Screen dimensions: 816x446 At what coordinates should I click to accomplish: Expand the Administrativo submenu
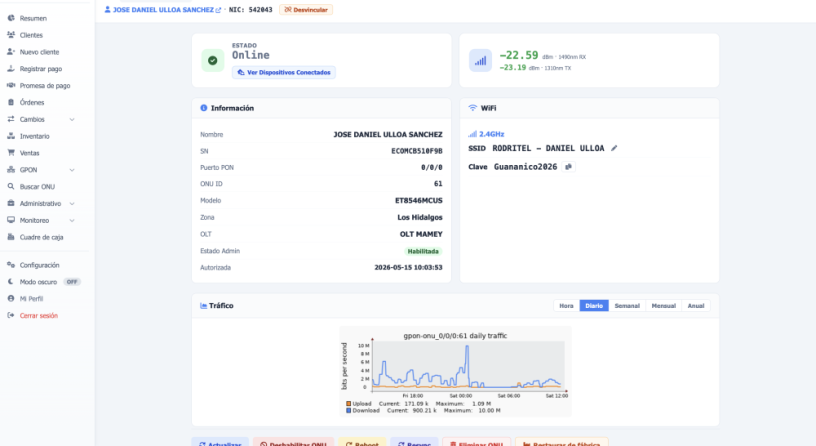click(72, 203)
